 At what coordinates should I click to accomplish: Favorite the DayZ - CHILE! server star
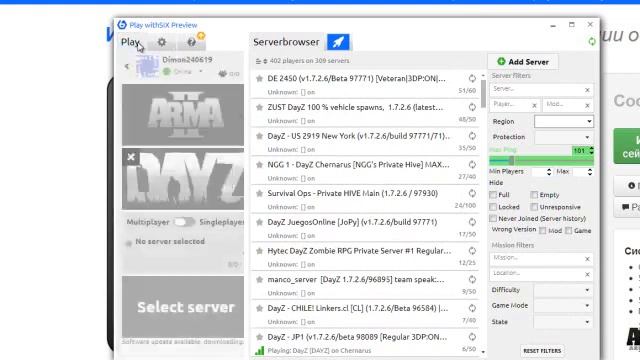[259, 308]
